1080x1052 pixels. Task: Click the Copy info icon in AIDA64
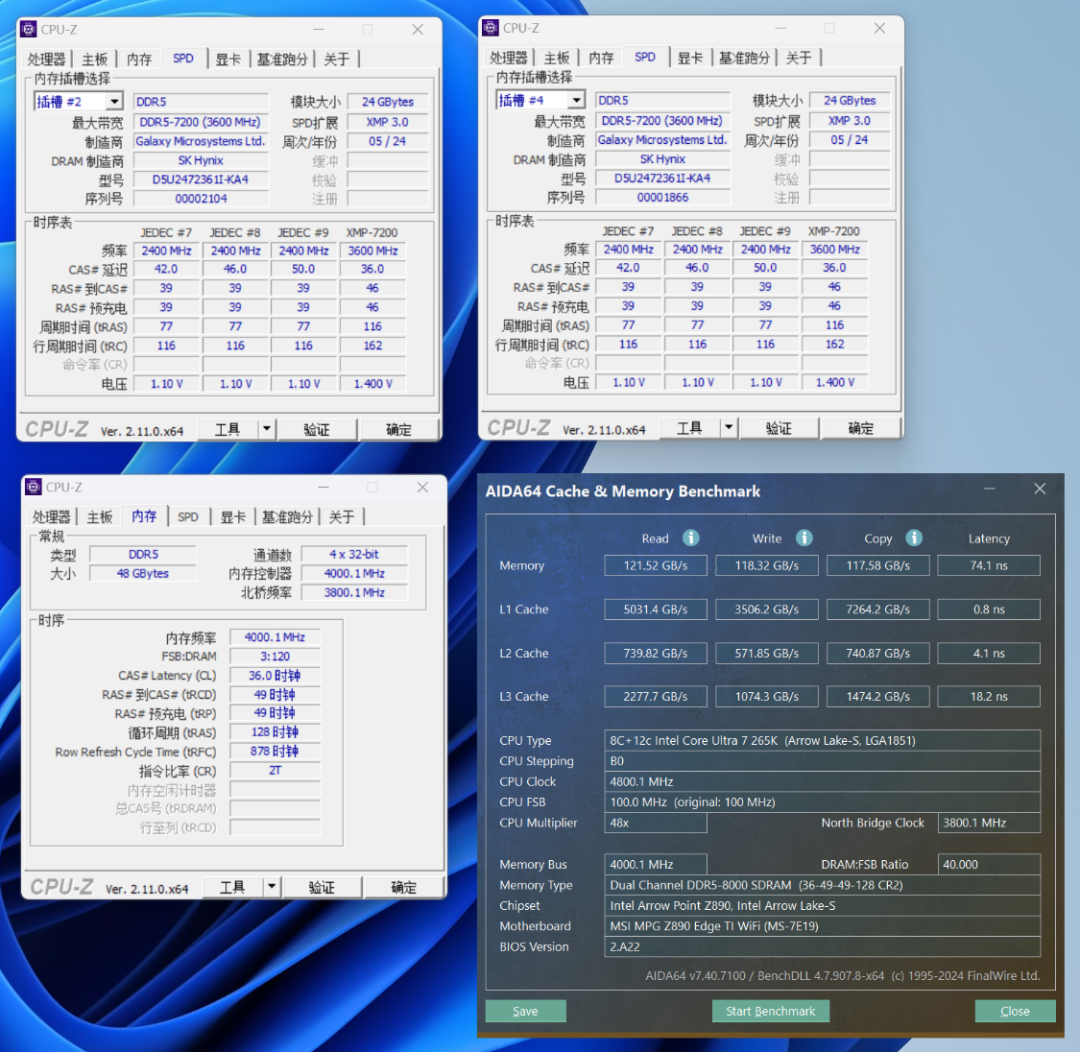[914, 538]
